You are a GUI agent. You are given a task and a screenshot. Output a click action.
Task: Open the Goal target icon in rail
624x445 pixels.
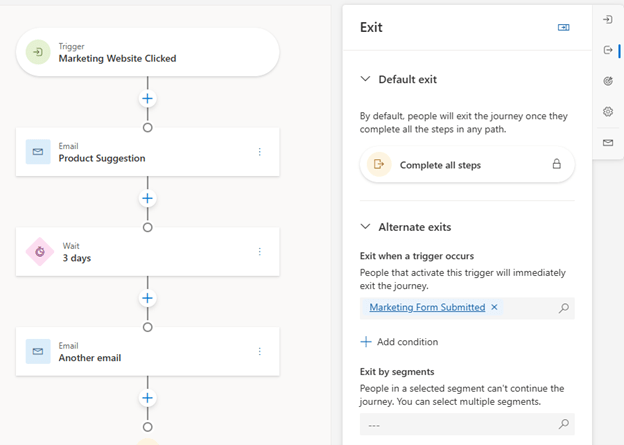(x=608, y=81)
